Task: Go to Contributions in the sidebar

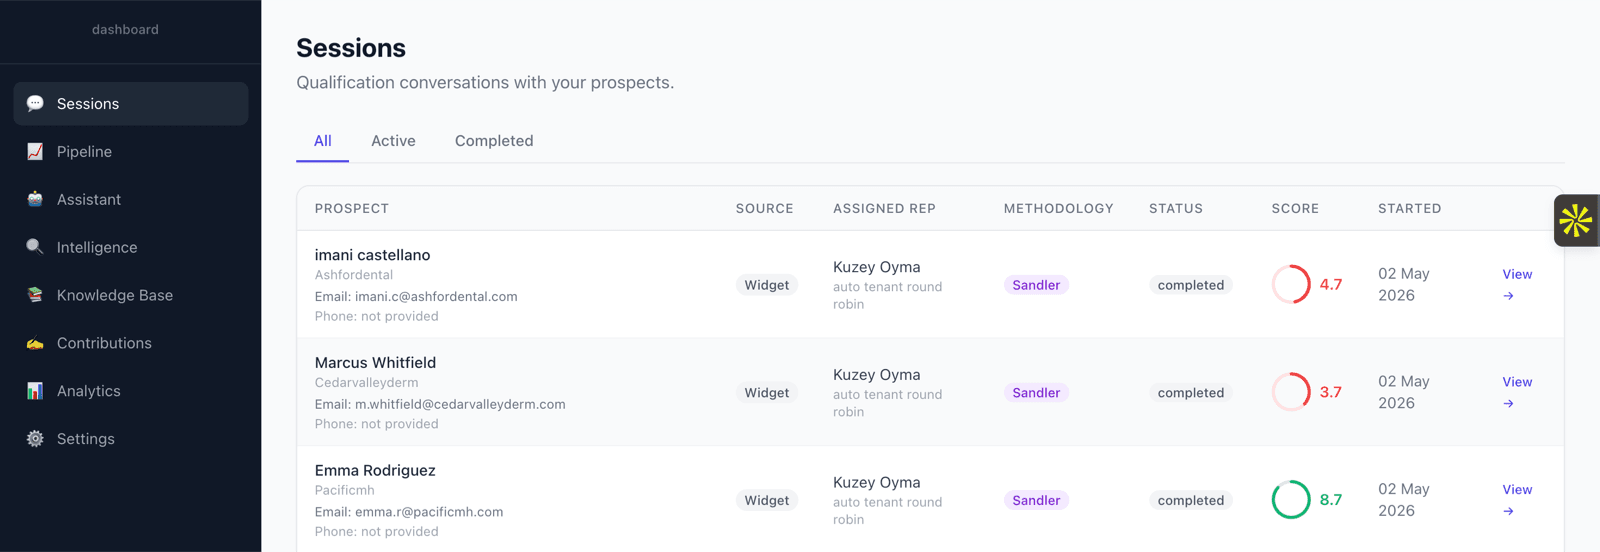Action: 131,343
